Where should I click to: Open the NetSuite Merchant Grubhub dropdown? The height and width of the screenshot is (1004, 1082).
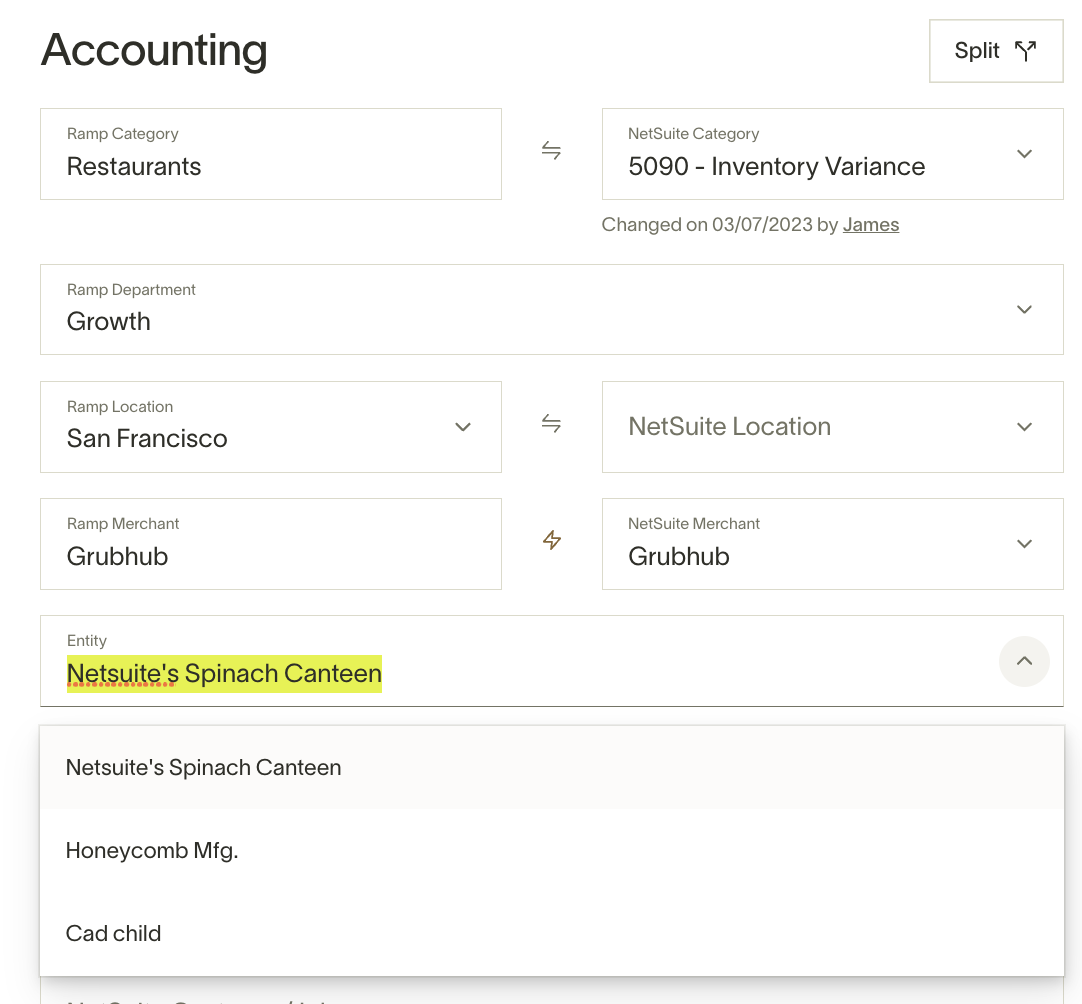pyautogui.click(x=832, y=544)
